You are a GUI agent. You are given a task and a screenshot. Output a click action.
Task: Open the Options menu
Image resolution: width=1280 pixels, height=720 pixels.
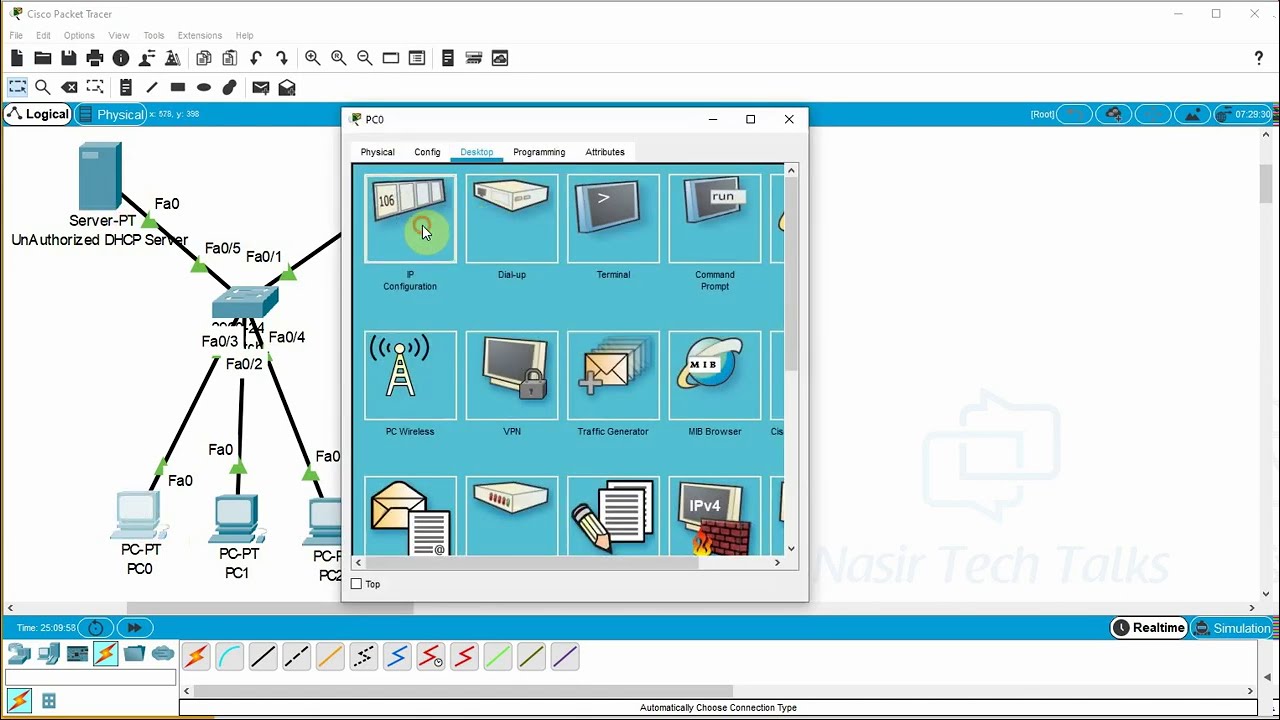coord(79,35)
